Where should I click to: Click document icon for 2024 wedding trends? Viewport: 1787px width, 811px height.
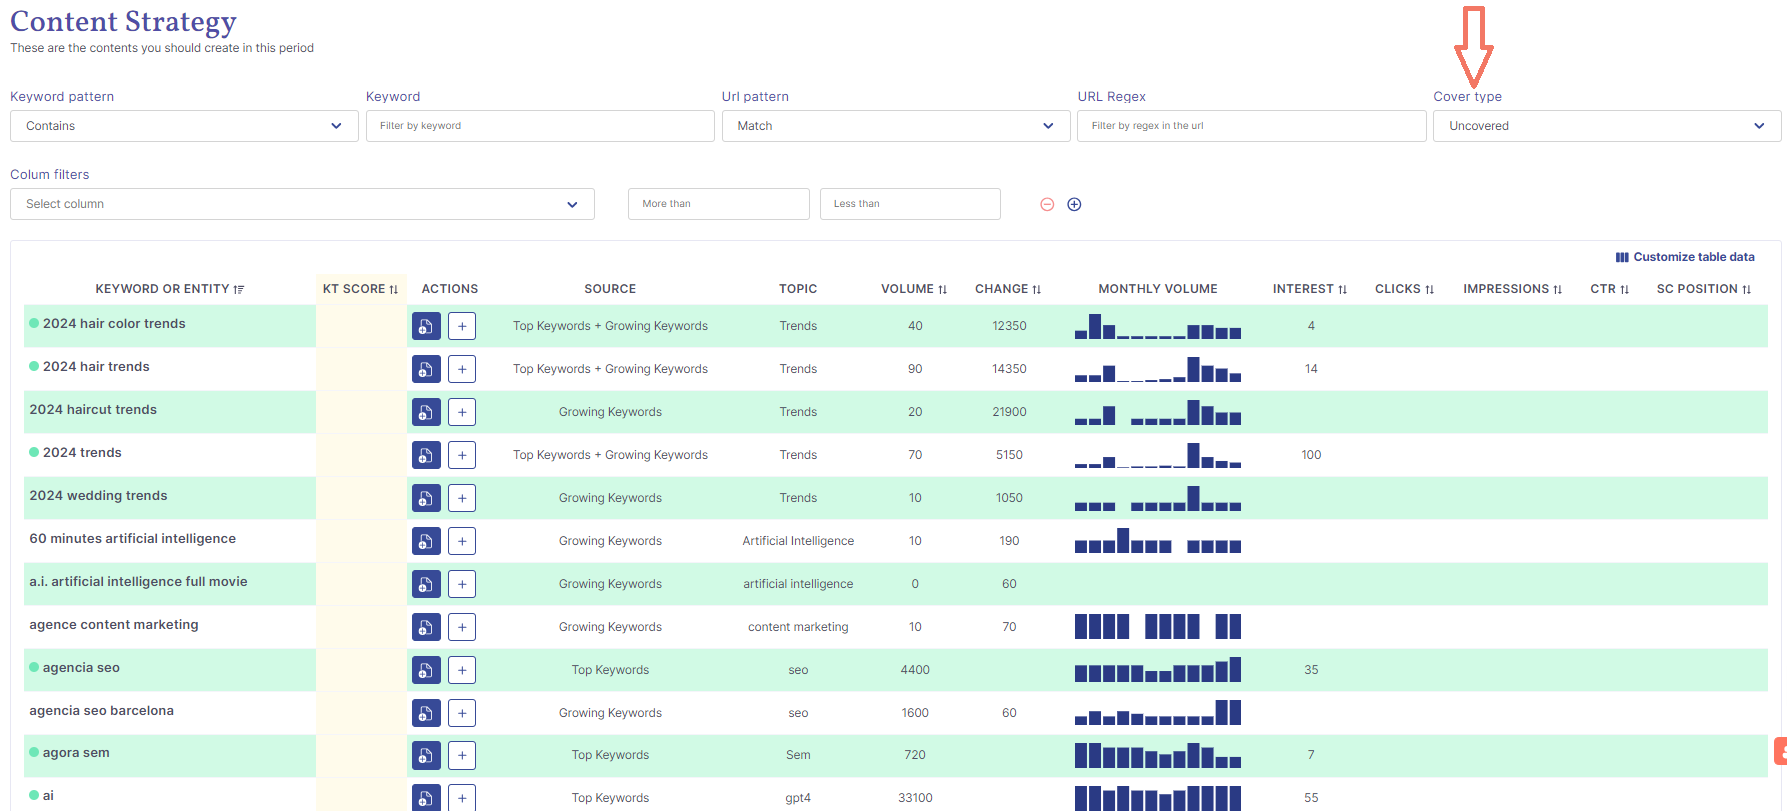click(x=426, y=498)
